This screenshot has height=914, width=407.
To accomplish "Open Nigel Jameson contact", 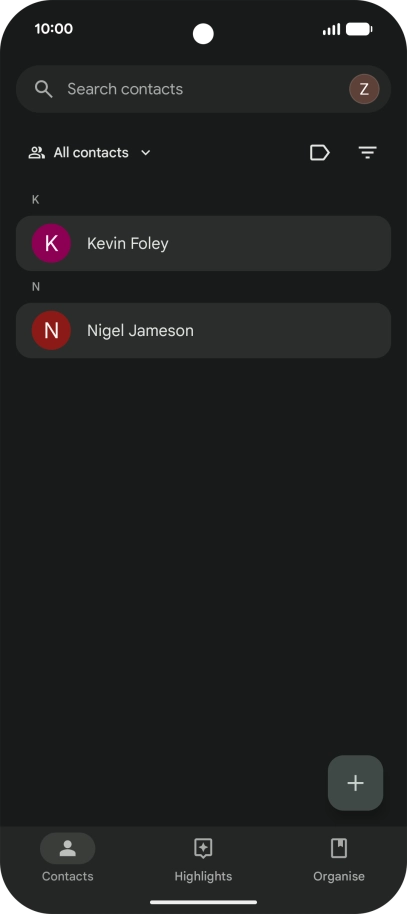I will (204, 331).
